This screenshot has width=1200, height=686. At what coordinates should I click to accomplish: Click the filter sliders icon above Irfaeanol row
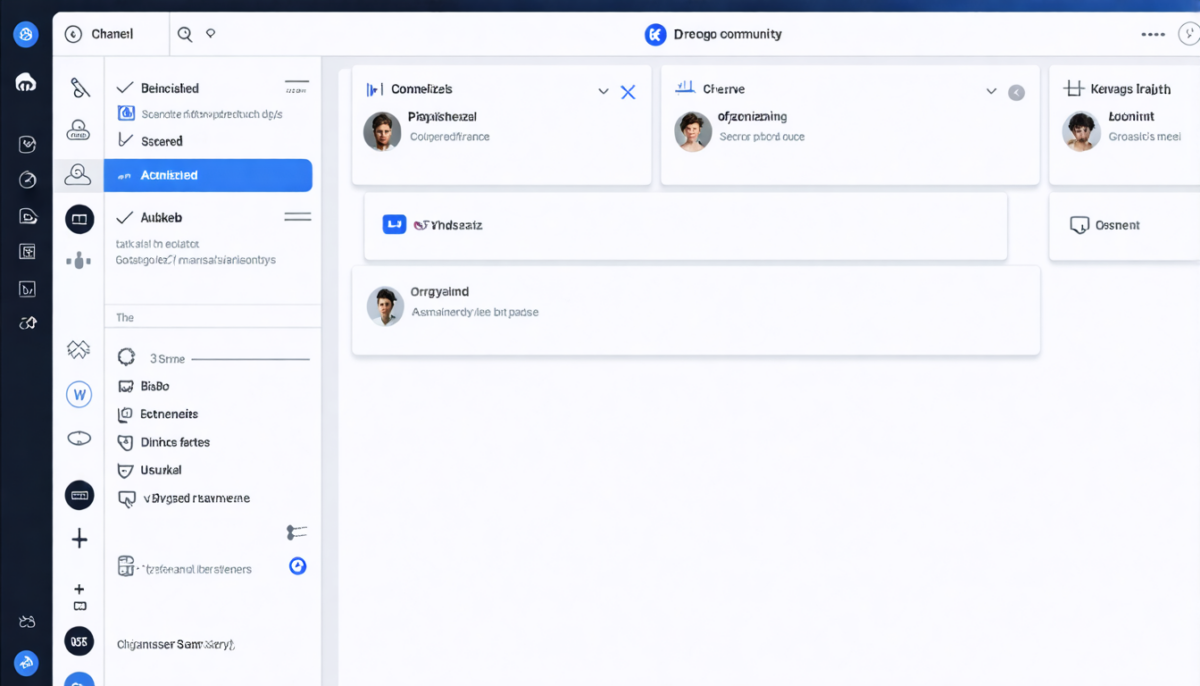point(296,532)
